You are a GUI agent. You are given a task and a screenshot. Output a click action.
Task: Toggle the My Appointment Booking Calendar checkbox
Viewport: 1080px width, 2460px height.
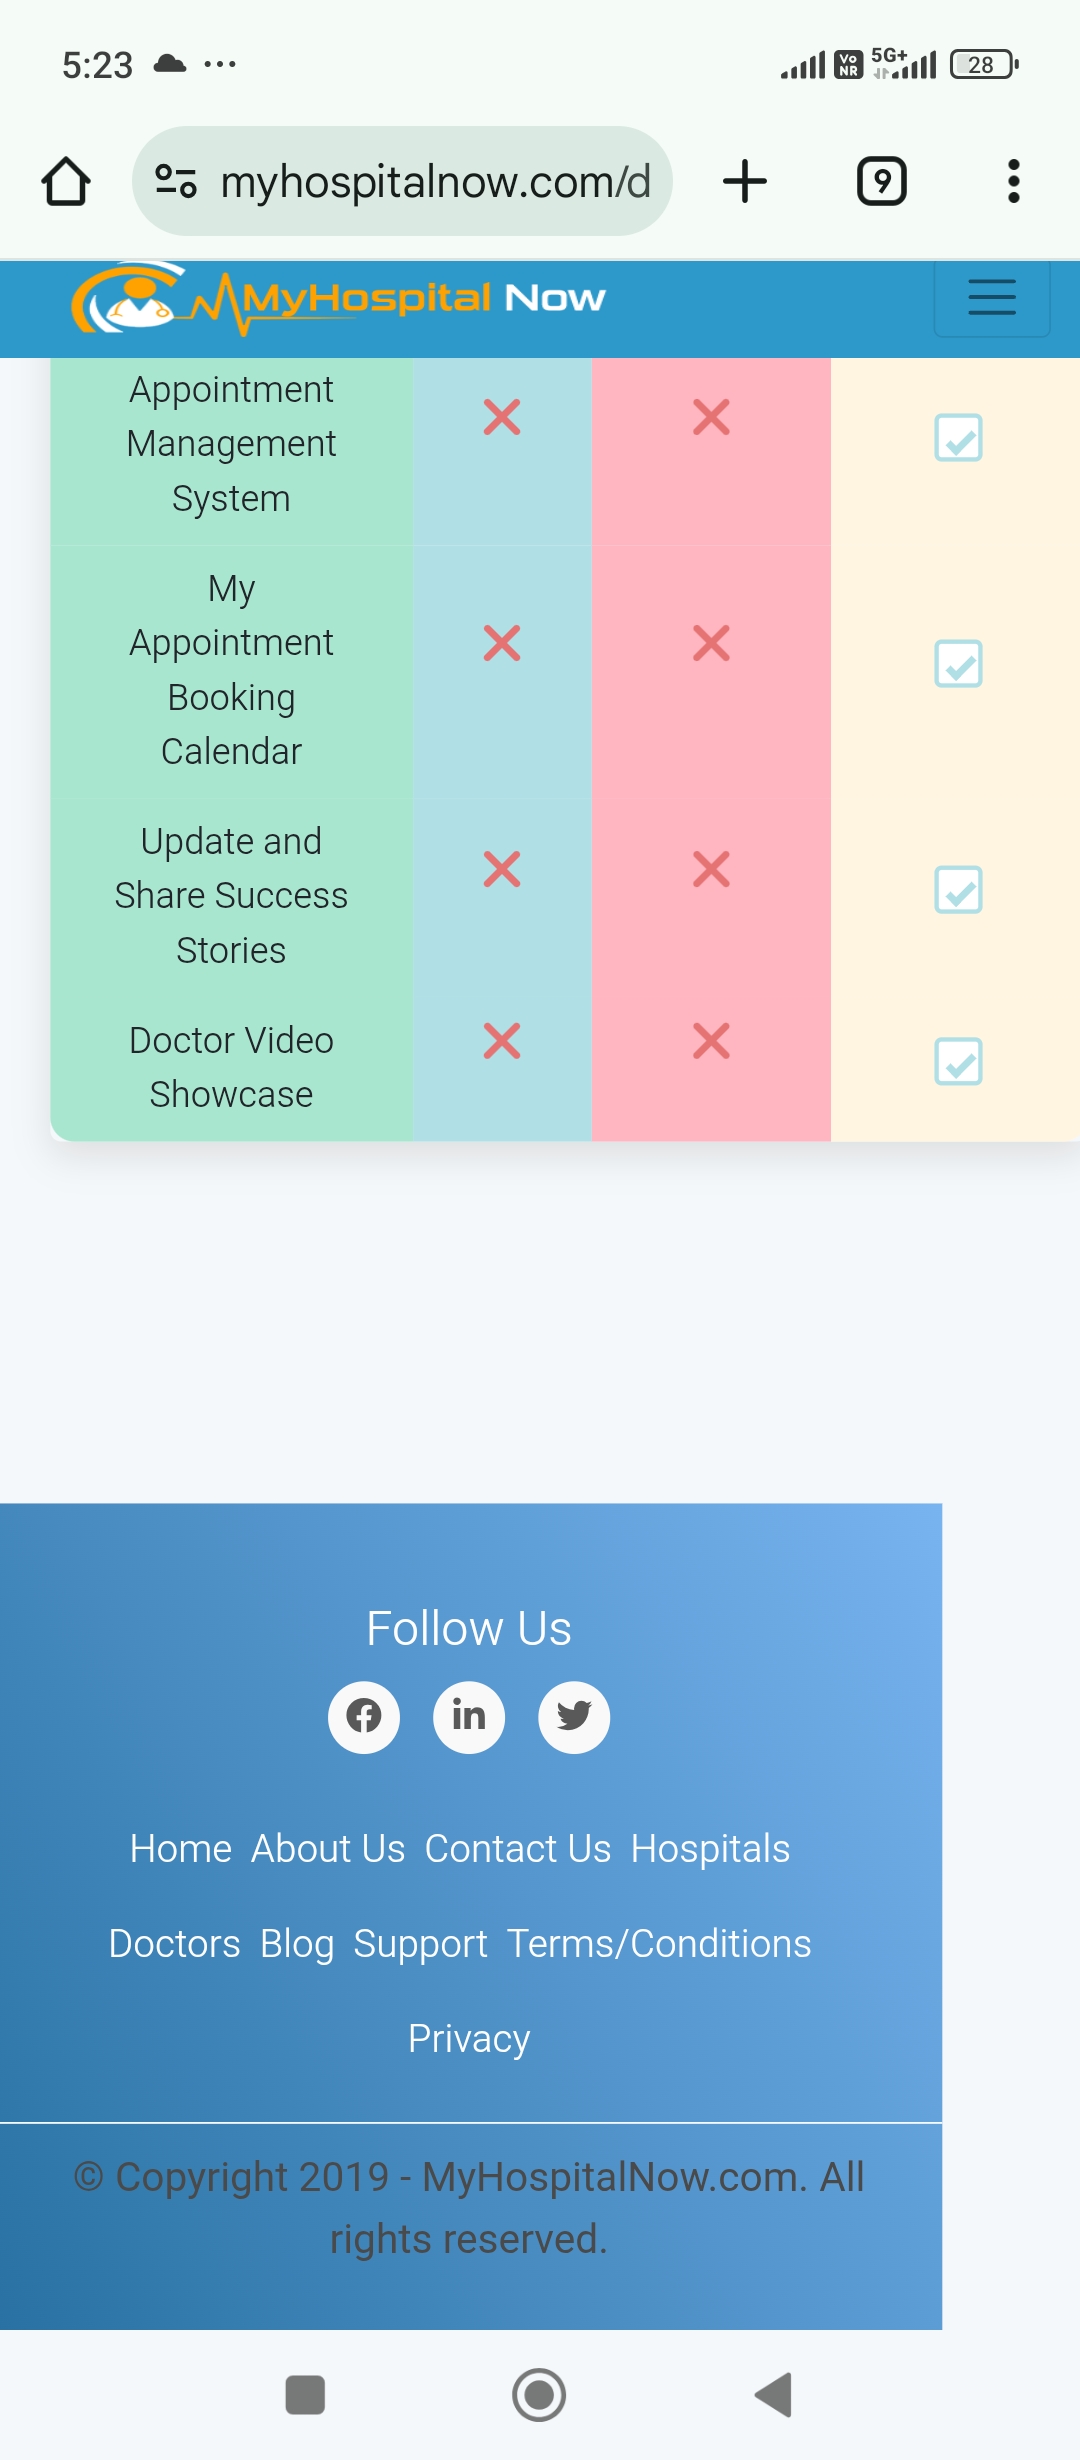pos(958,664)
